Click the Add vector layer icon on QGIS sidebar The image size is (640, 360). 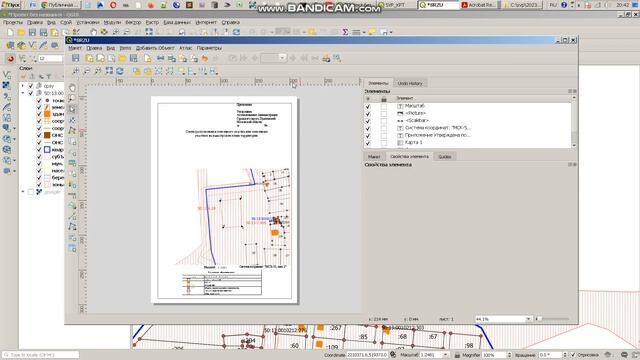click(7, 75)
